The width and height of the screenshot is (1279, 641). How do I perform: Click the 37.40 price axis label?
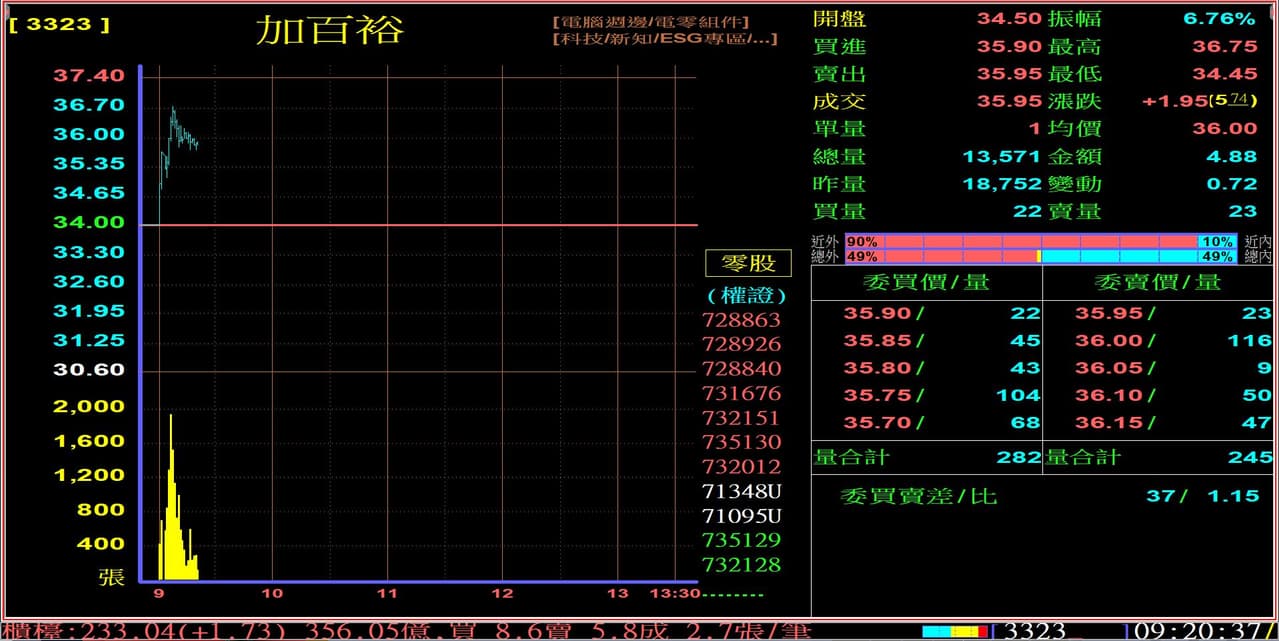pos(89,76)
